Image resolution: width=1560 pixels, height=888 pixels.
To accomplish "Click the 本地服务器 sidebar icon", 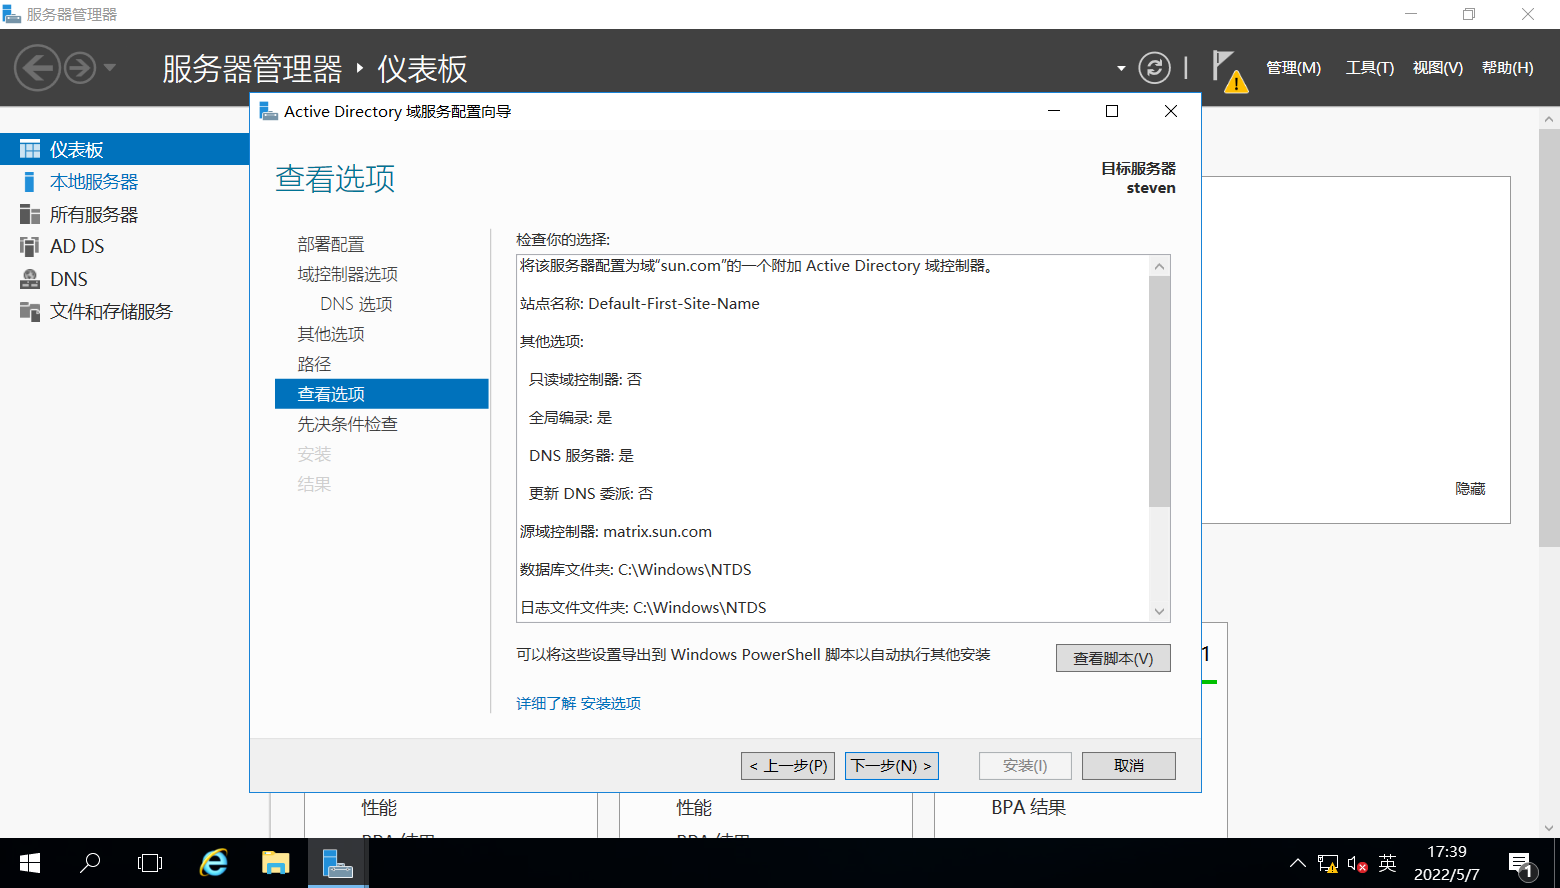I will click(x=30, y=182).
